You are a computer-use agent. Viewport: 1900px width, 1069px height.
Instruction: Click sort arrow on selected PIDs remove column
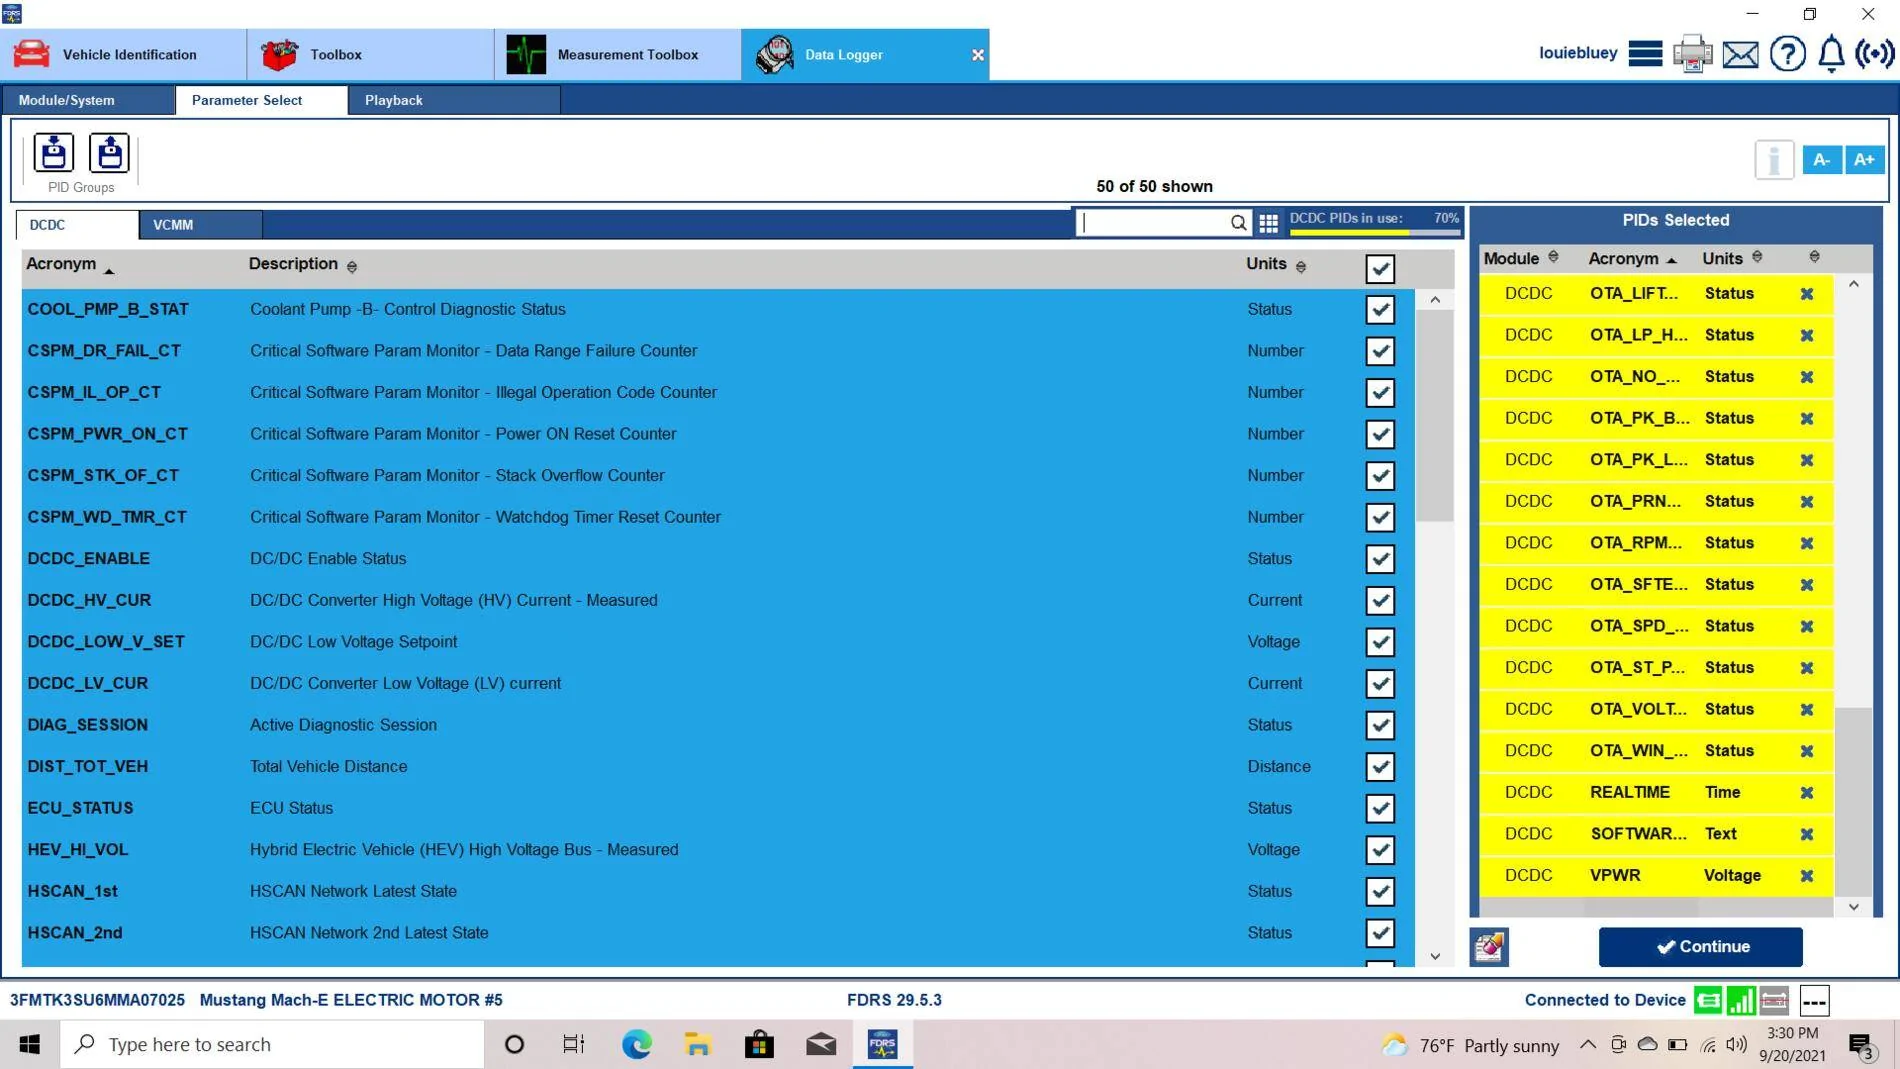(x=1814, y=257)
